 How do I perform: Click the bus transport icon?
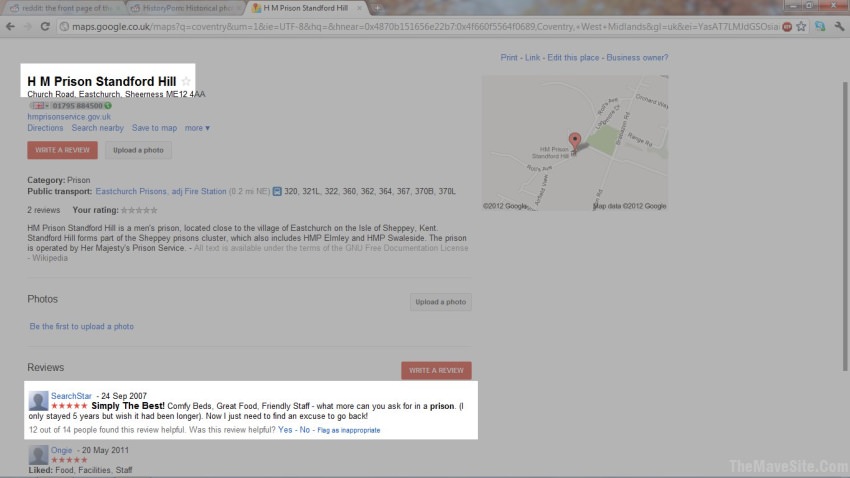[x=277, y=191]
